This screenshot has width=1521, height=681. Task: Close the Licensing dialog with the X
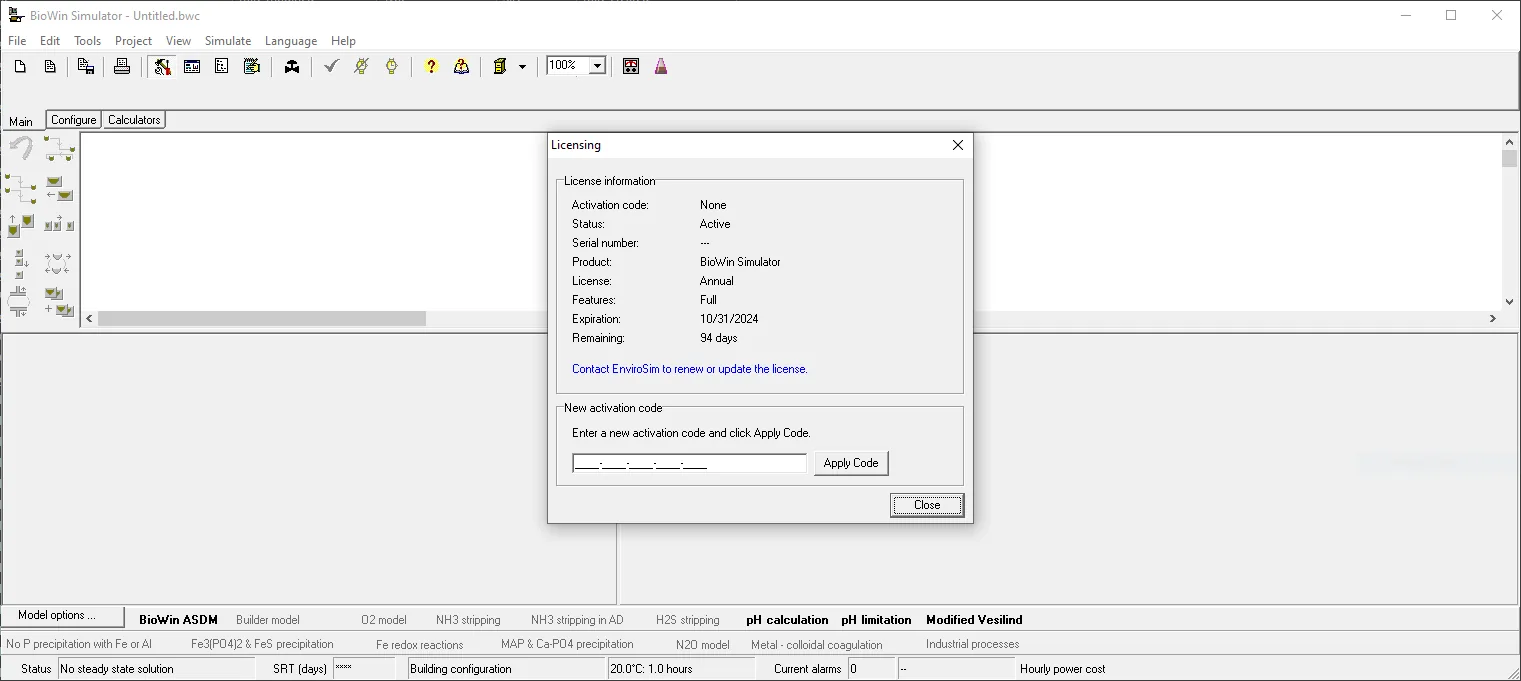(958, 145)
